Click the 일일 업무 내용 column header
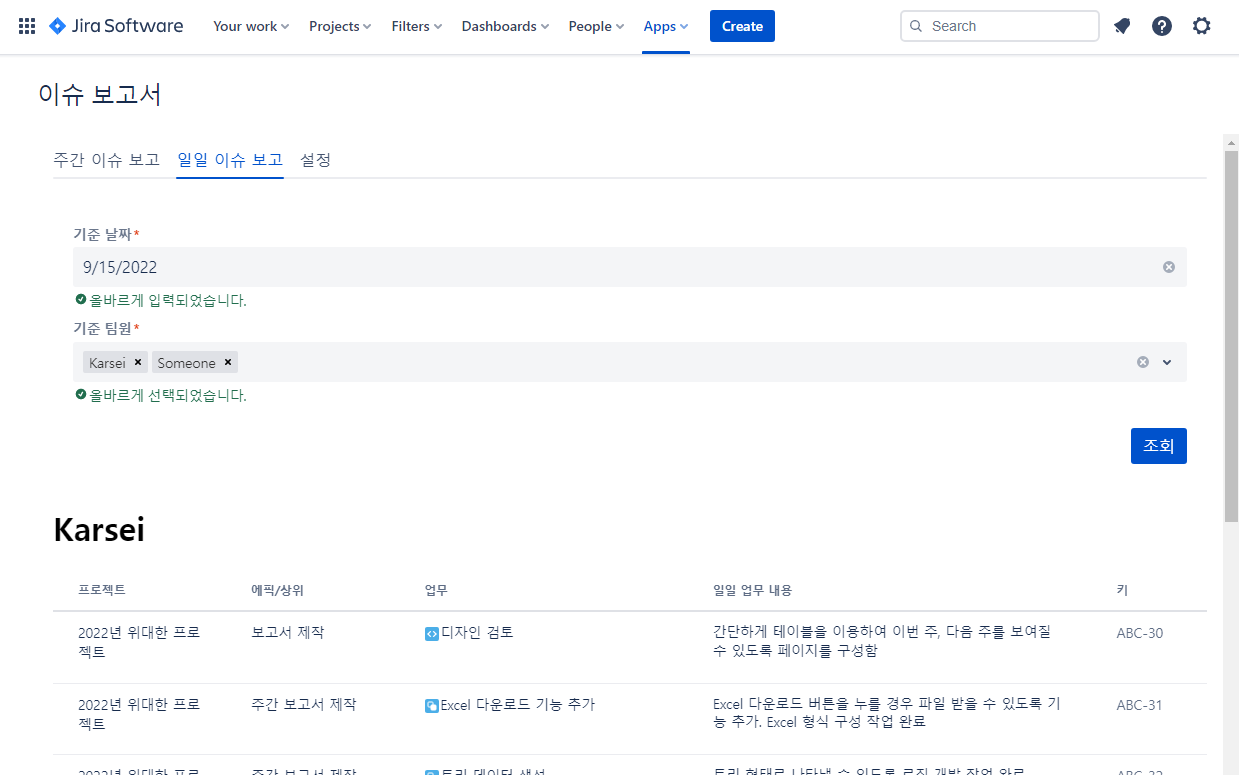Image resolution: width=1239 pixels, height=775 pixels. point(753,590)
